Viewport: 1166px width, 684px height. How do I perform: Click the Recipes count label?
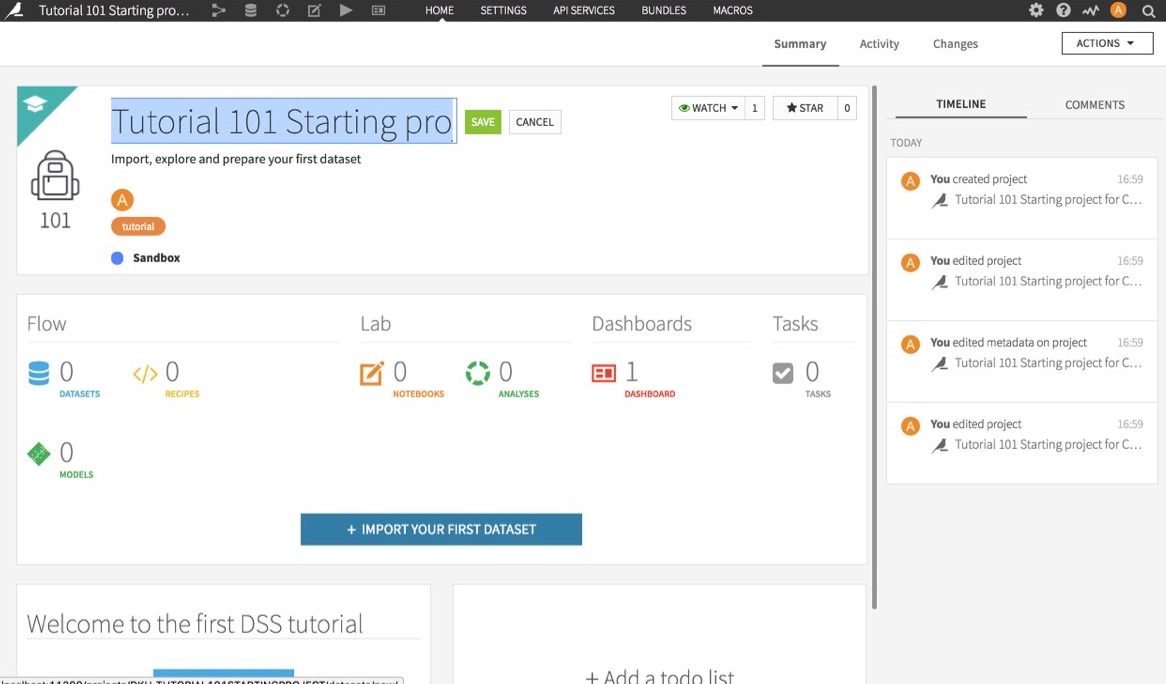tap(182, 394)
